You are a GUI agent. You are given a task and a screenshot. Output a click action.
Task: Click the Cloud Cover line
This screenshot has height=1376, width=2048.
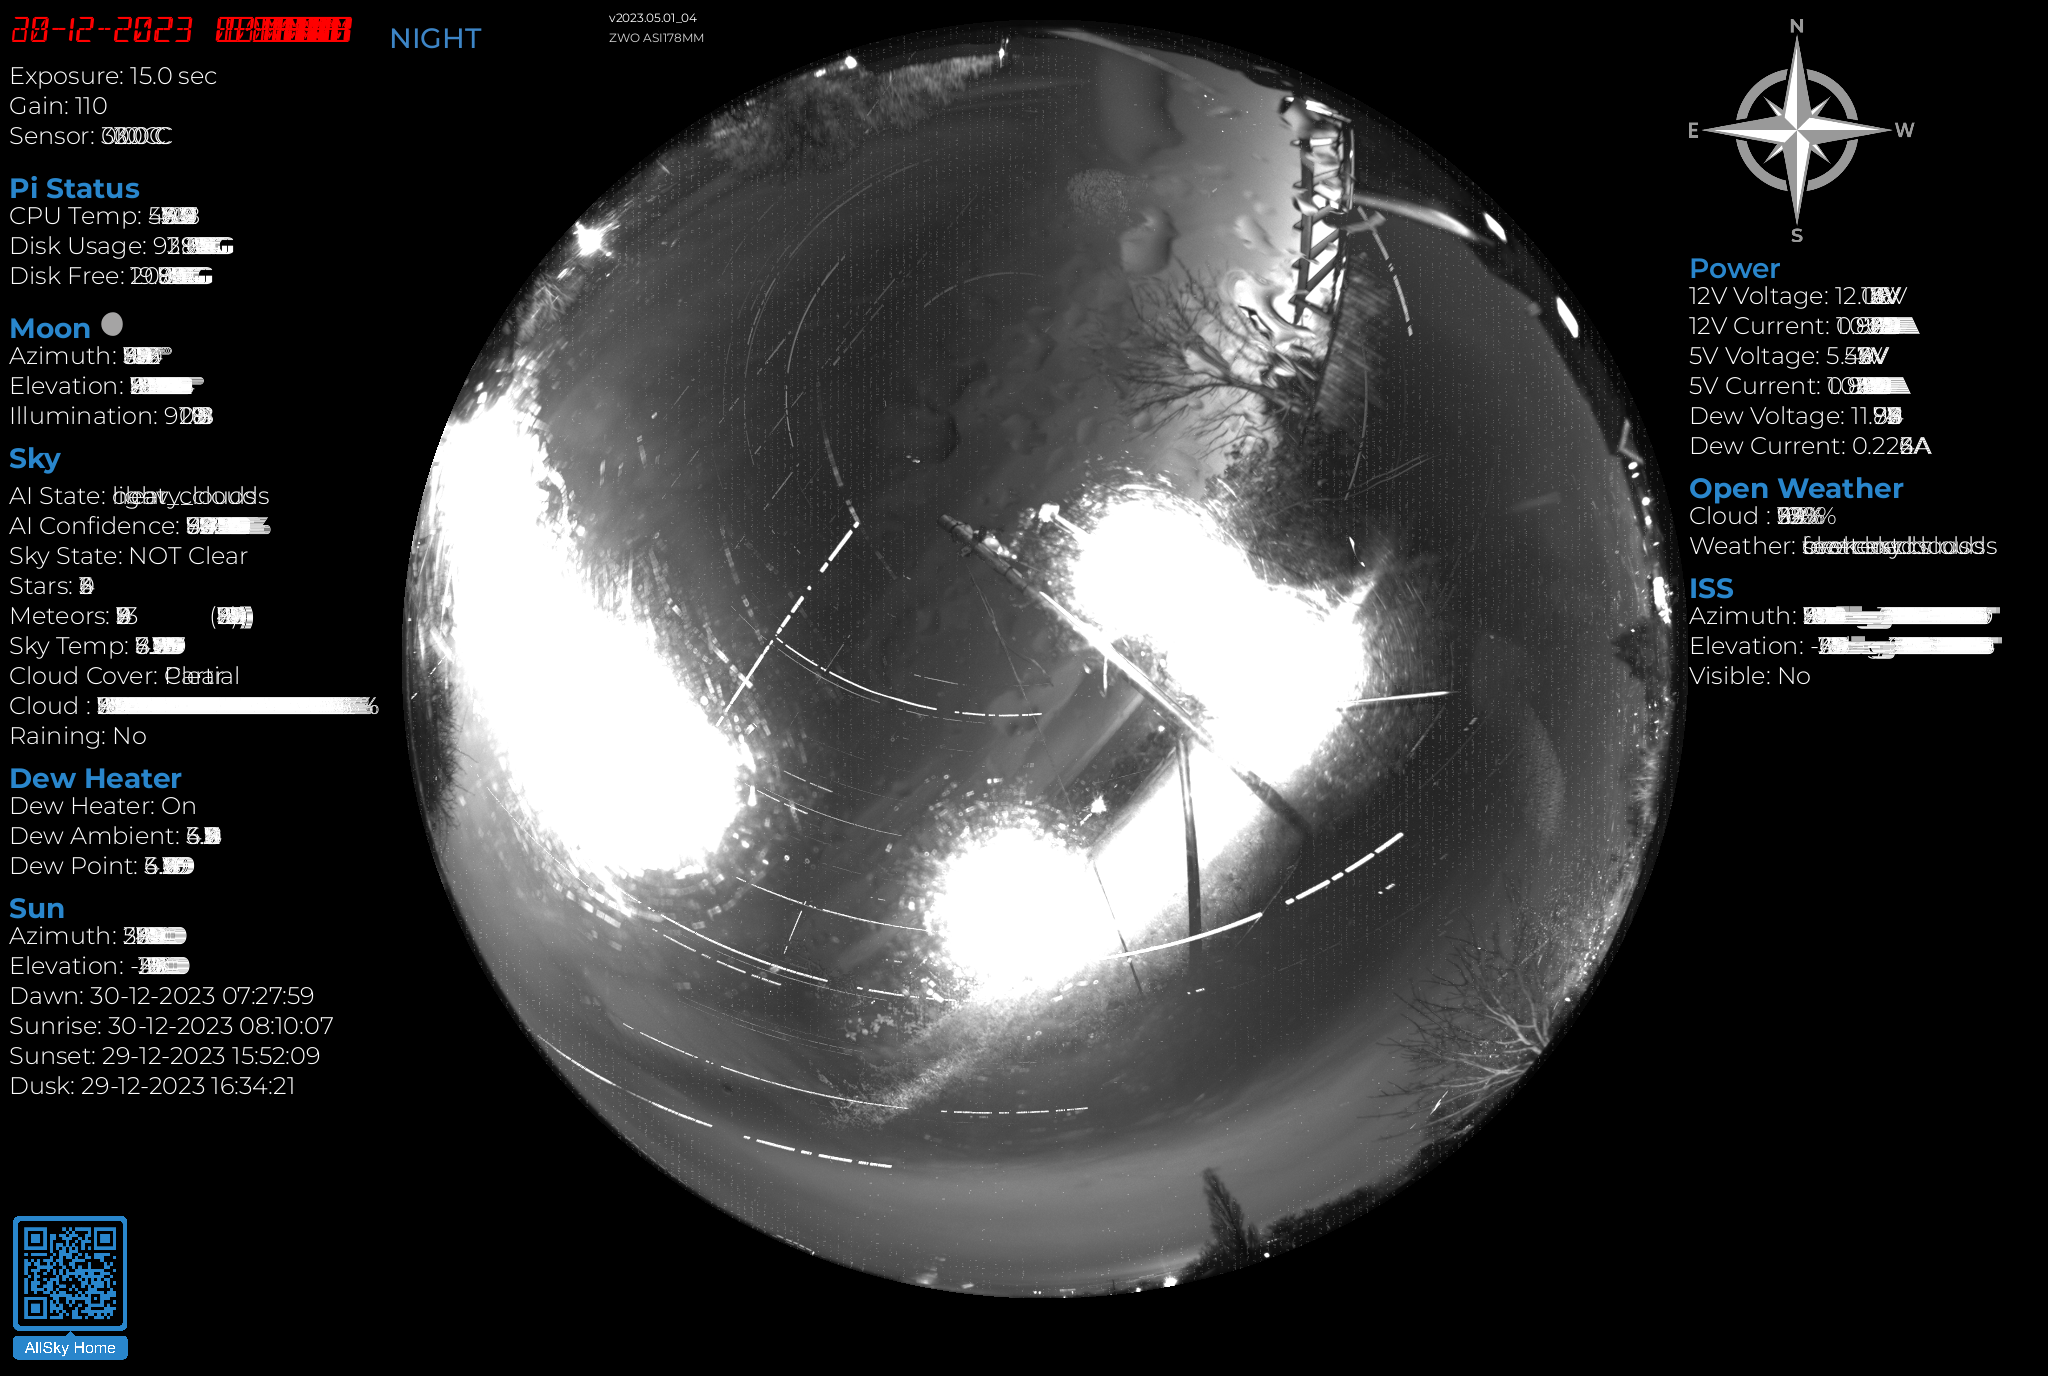[x=124, y=676]
